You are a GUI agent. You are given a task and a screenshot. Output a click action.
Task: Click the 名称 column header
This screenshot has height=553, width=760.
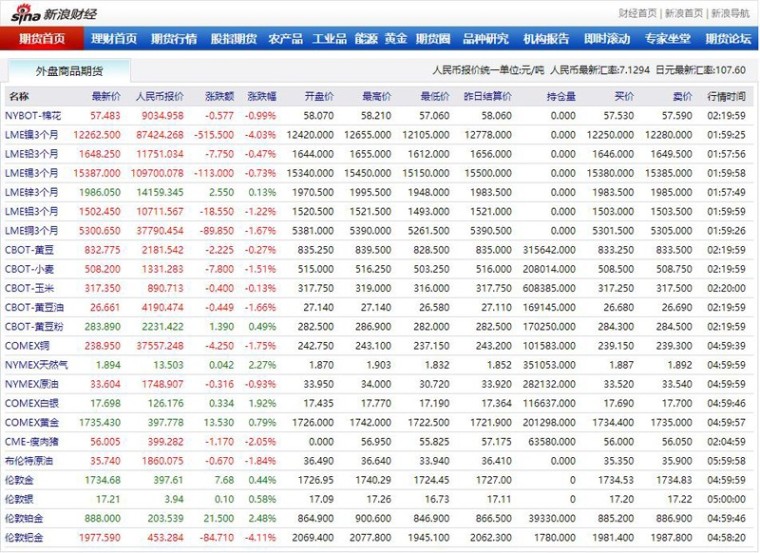pyautogui.click(x=19, y=96)
